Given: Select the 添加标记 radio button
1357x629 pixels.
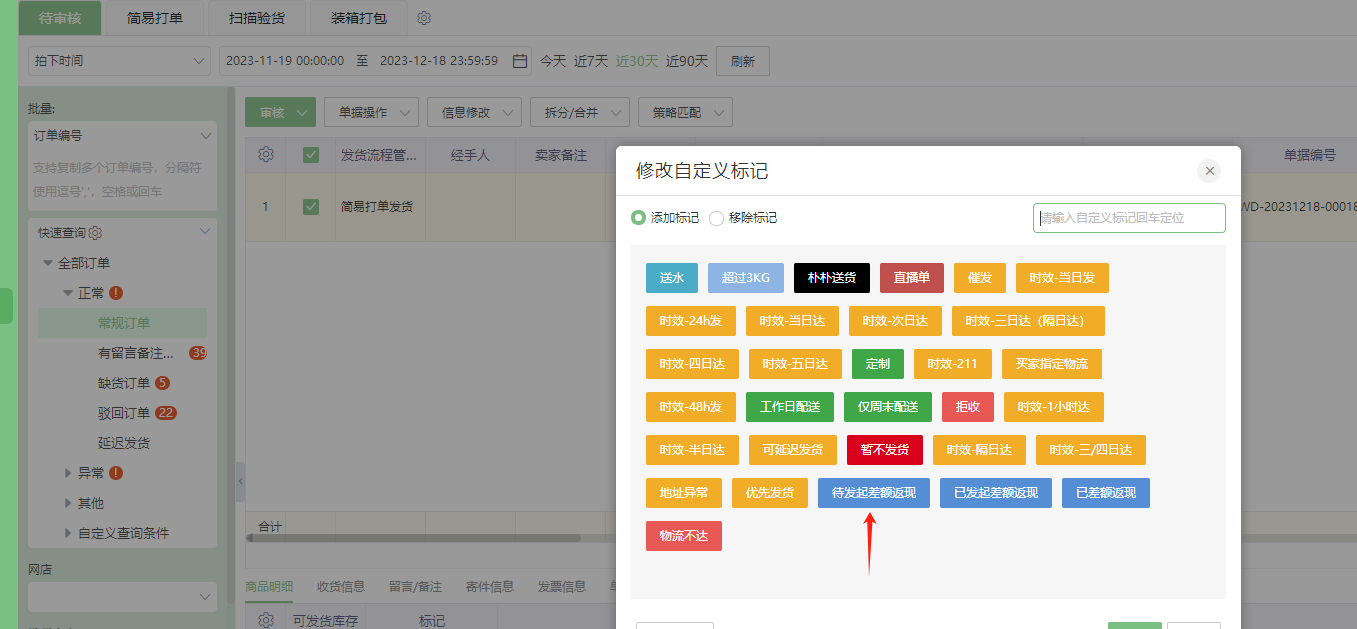Looking at the screenshot, I should click(x=639, y=218).
